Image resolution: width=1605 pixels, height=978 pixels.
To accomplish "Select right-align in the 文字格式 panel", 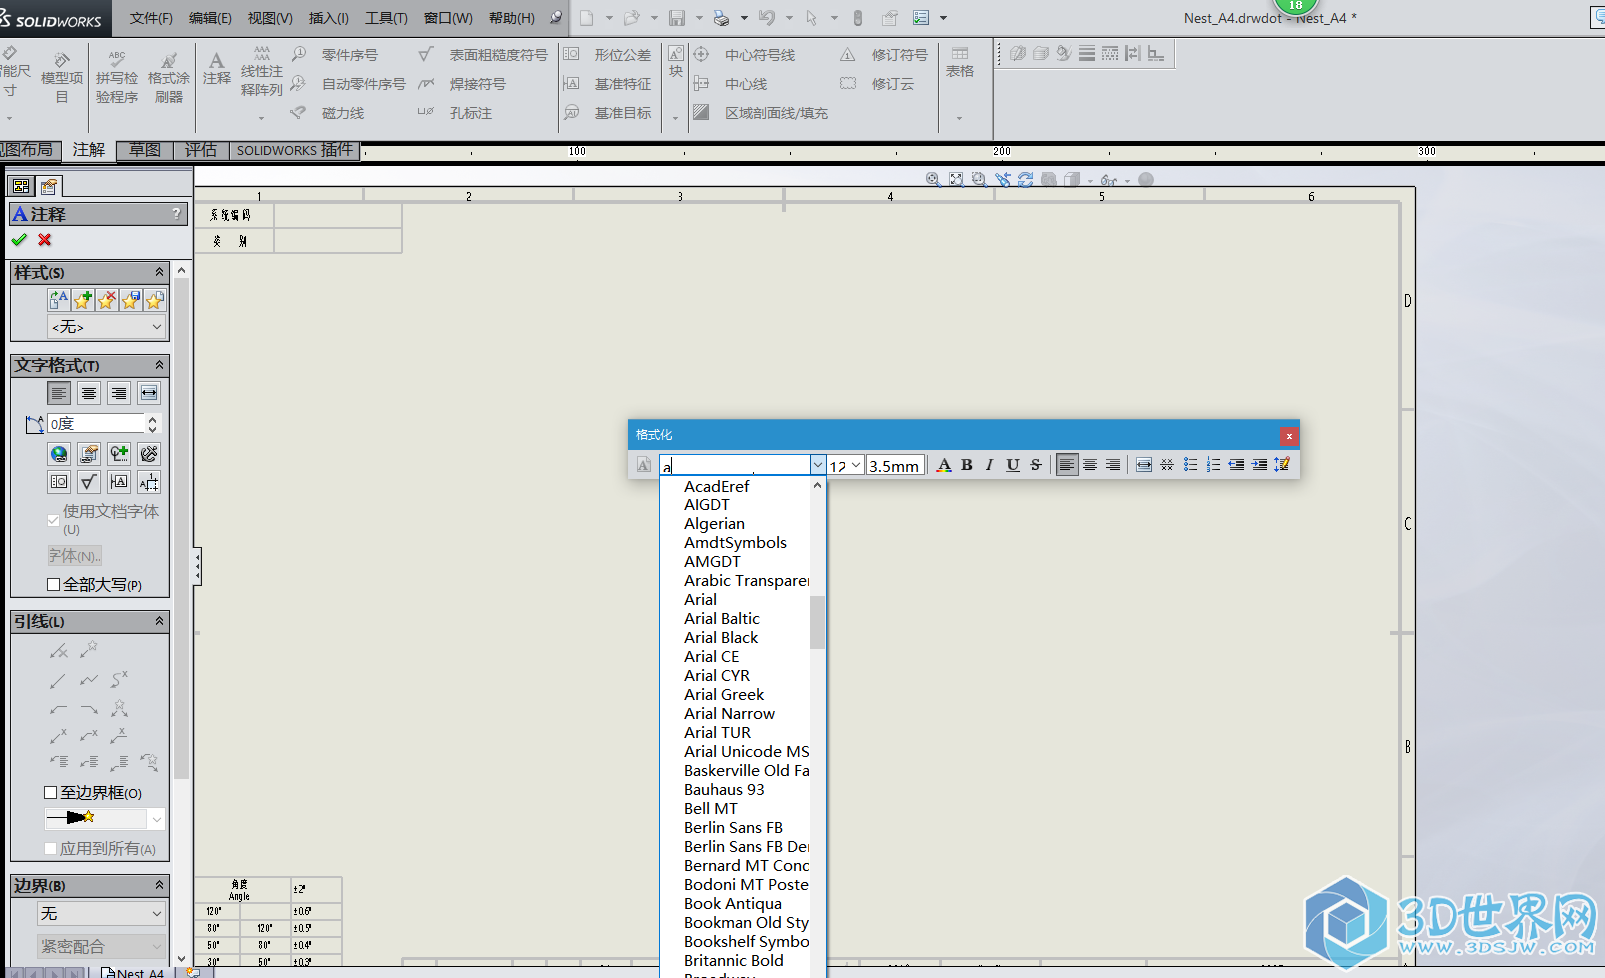I will click(119, 393).
